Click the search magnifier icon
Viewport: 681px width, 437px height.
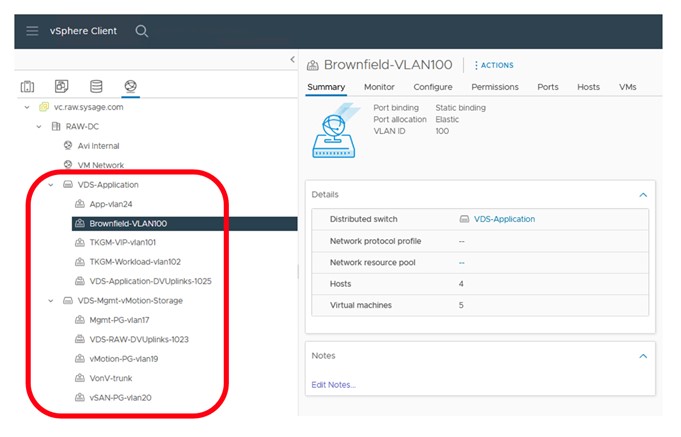coord(142,31)
